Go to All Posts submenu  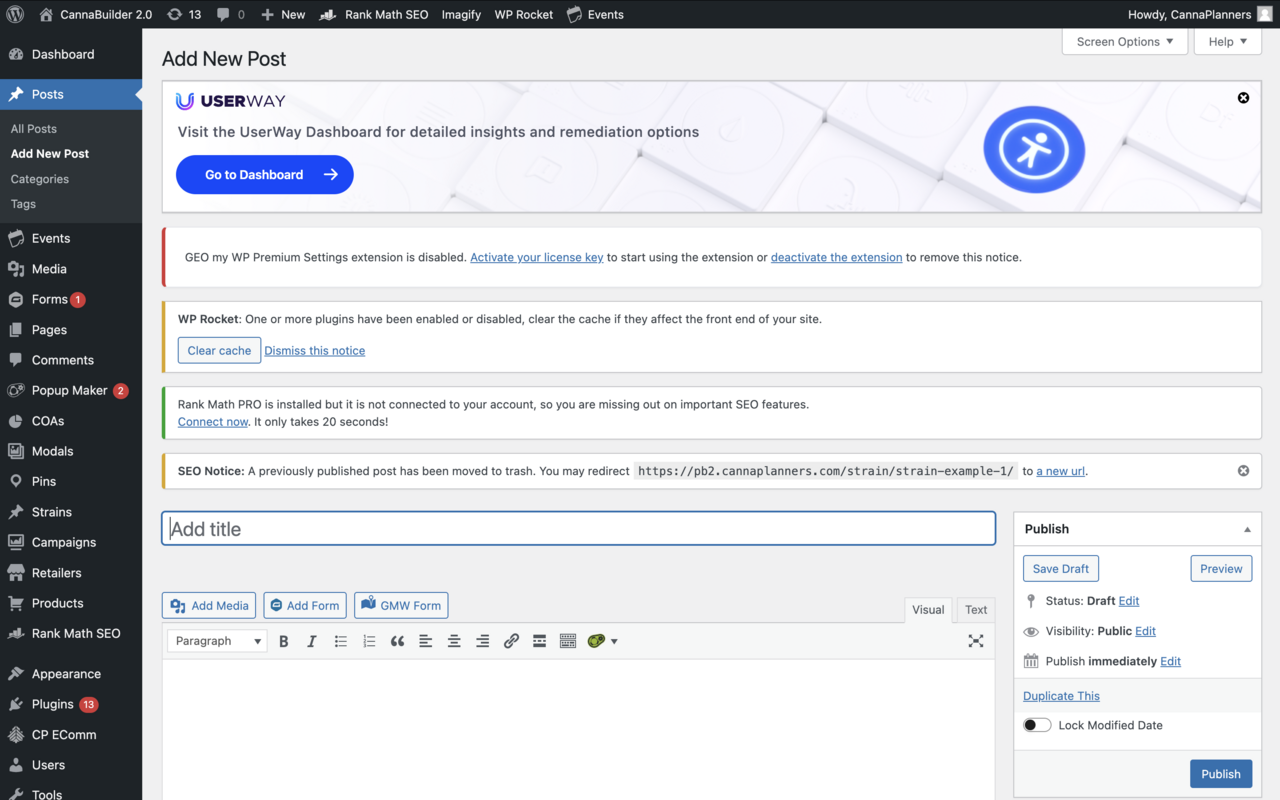pyautogui.click(x=34, y=129)
